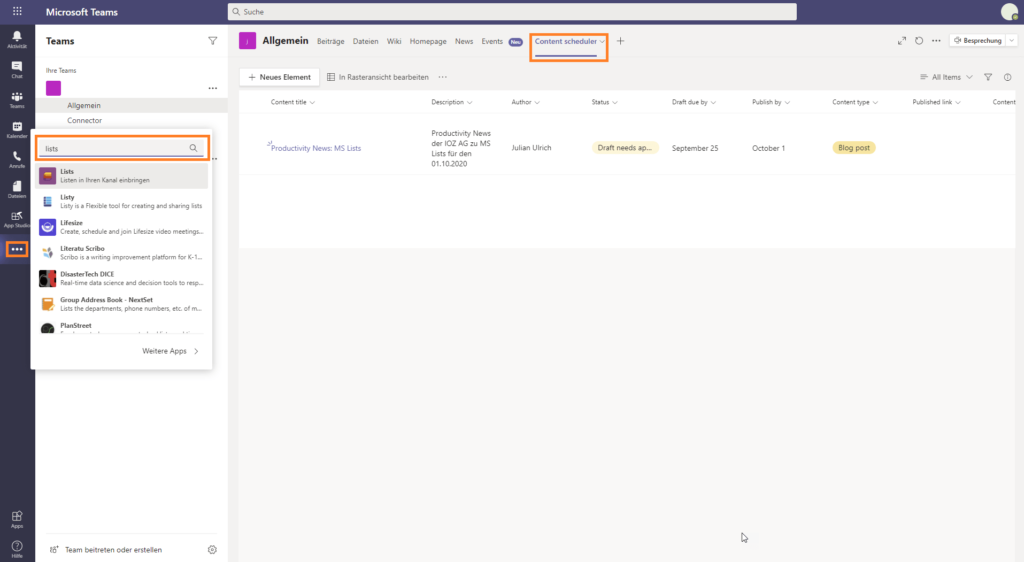Switch to the Dateien tab
Screen dimensions: 1024x562
click(366, 41)
